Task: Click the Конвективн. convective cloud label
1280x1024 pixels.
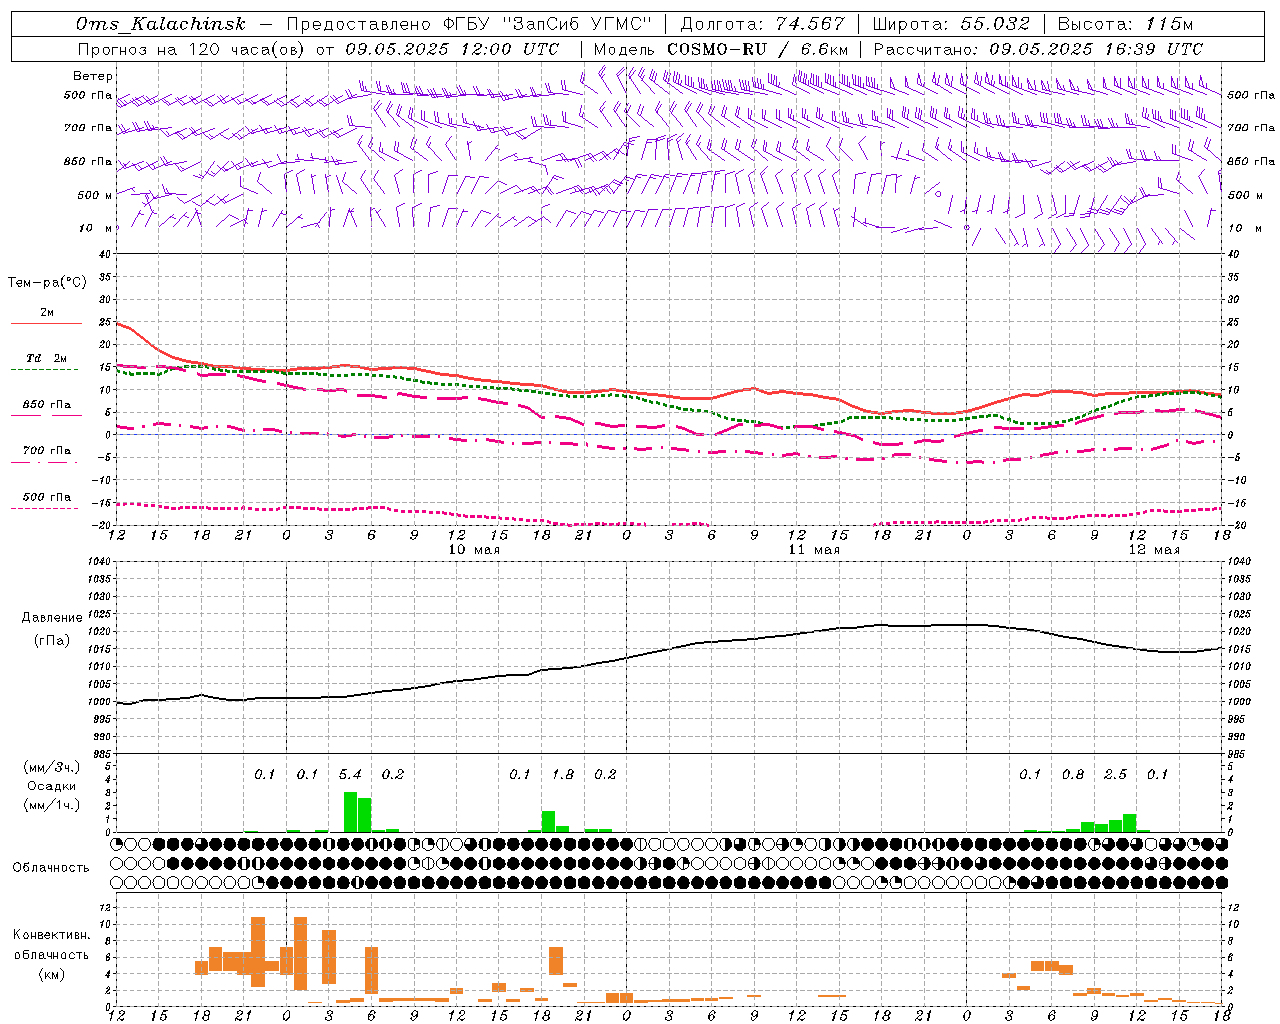Action: (51, 935)
